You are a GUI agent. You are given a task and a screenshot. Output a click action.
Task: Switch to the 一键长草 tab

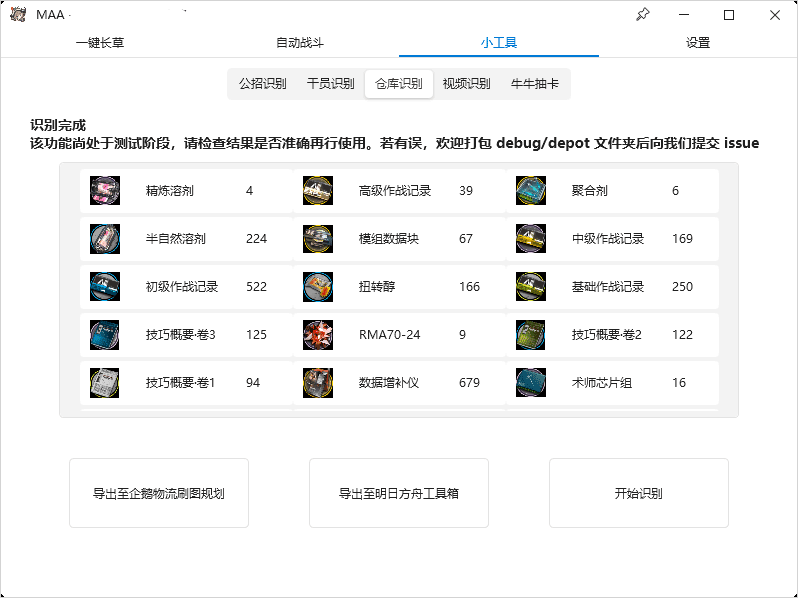pos(100,43)
